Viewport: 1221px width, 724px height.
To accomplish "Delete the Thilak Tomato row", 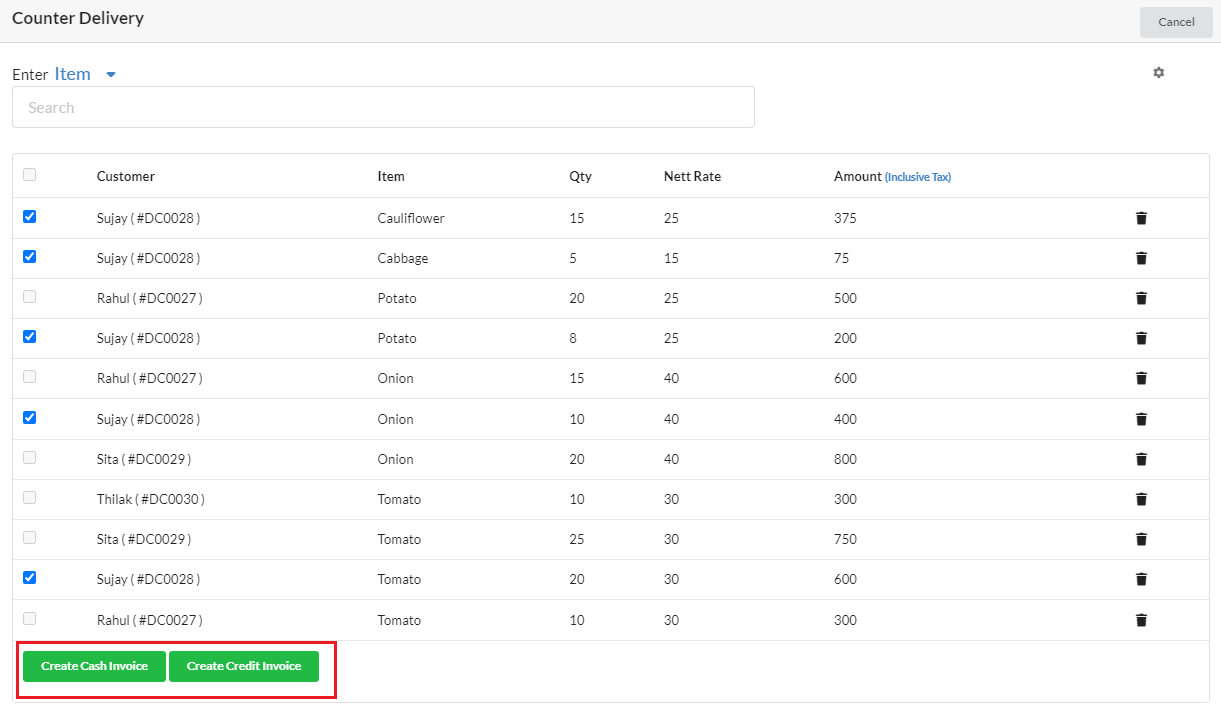I will [x=1141, y=499].
